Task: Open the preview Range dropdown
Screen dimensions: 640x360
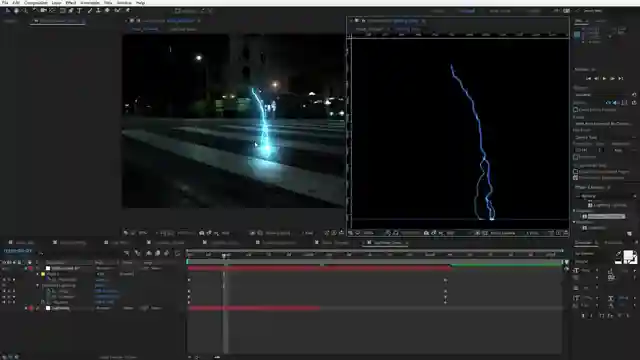Action: tap(605, 123)
